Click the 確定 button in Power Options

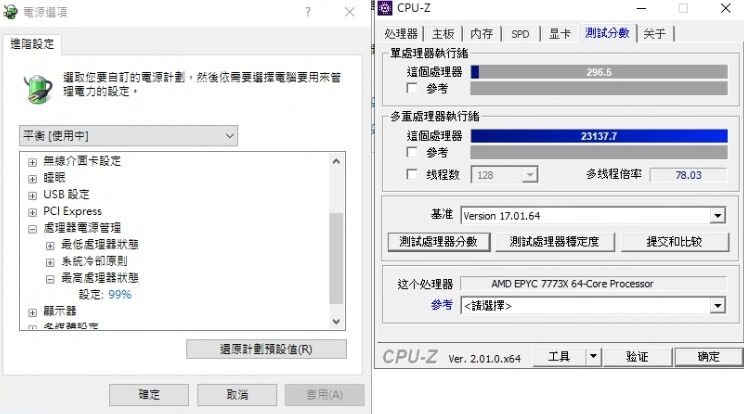149,395
